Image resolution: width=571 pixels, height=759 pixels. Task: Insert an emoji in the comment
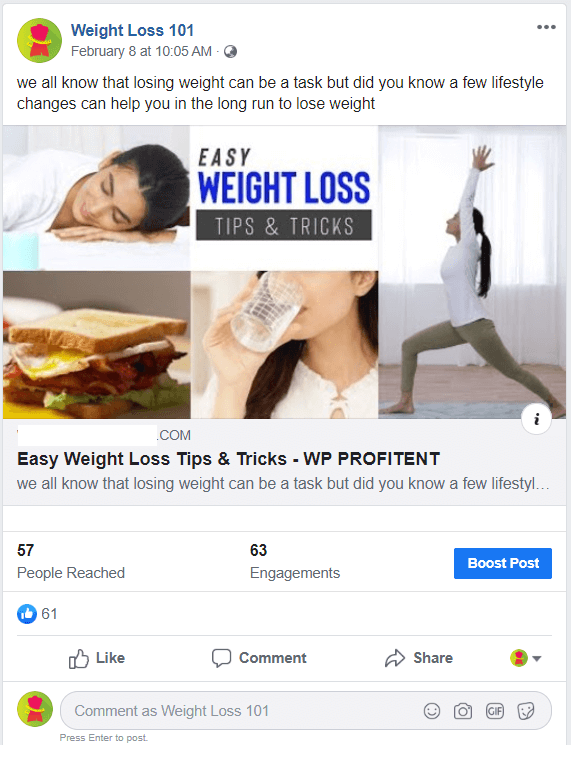(432, 711)
